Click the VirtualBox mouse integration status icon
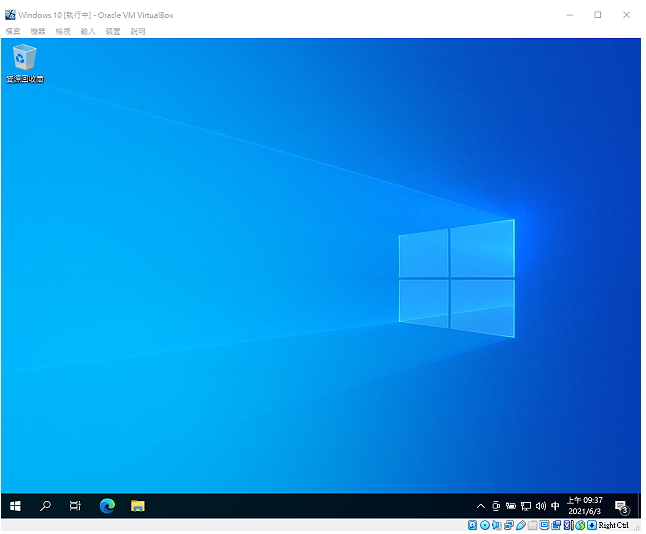This screenshot has width=646, height=534. click(x=580, y=525)
